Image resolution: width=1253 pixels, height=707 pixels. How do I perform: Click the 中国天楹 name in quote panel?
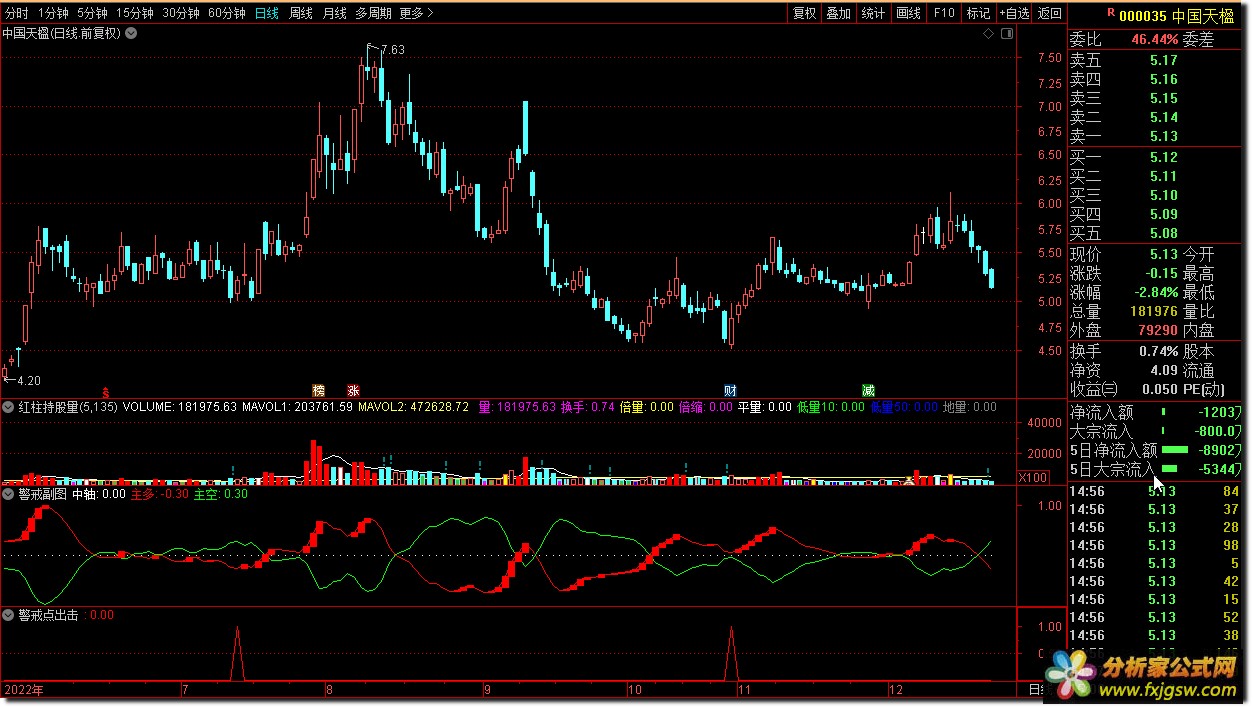click(x=1205, y=15)
